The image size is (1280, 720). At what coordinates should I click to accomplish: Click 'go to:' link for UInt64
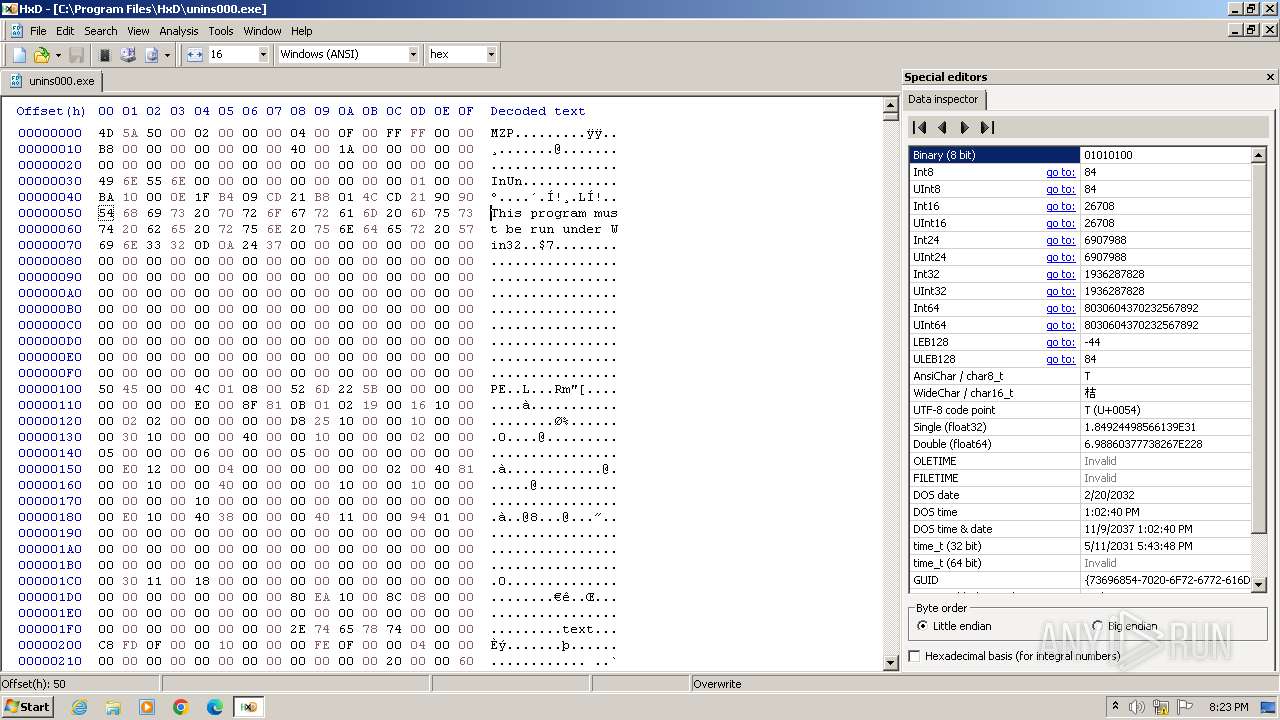pyautogui.click(x=1060, y=325)
